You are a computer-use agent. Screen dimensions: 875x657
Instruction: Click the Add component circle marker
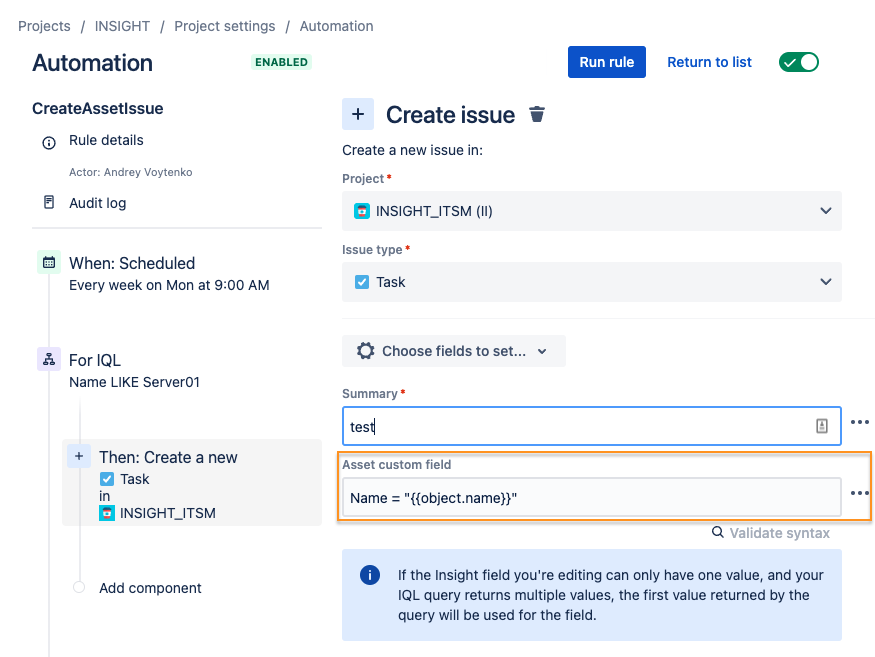click(79, 587)
